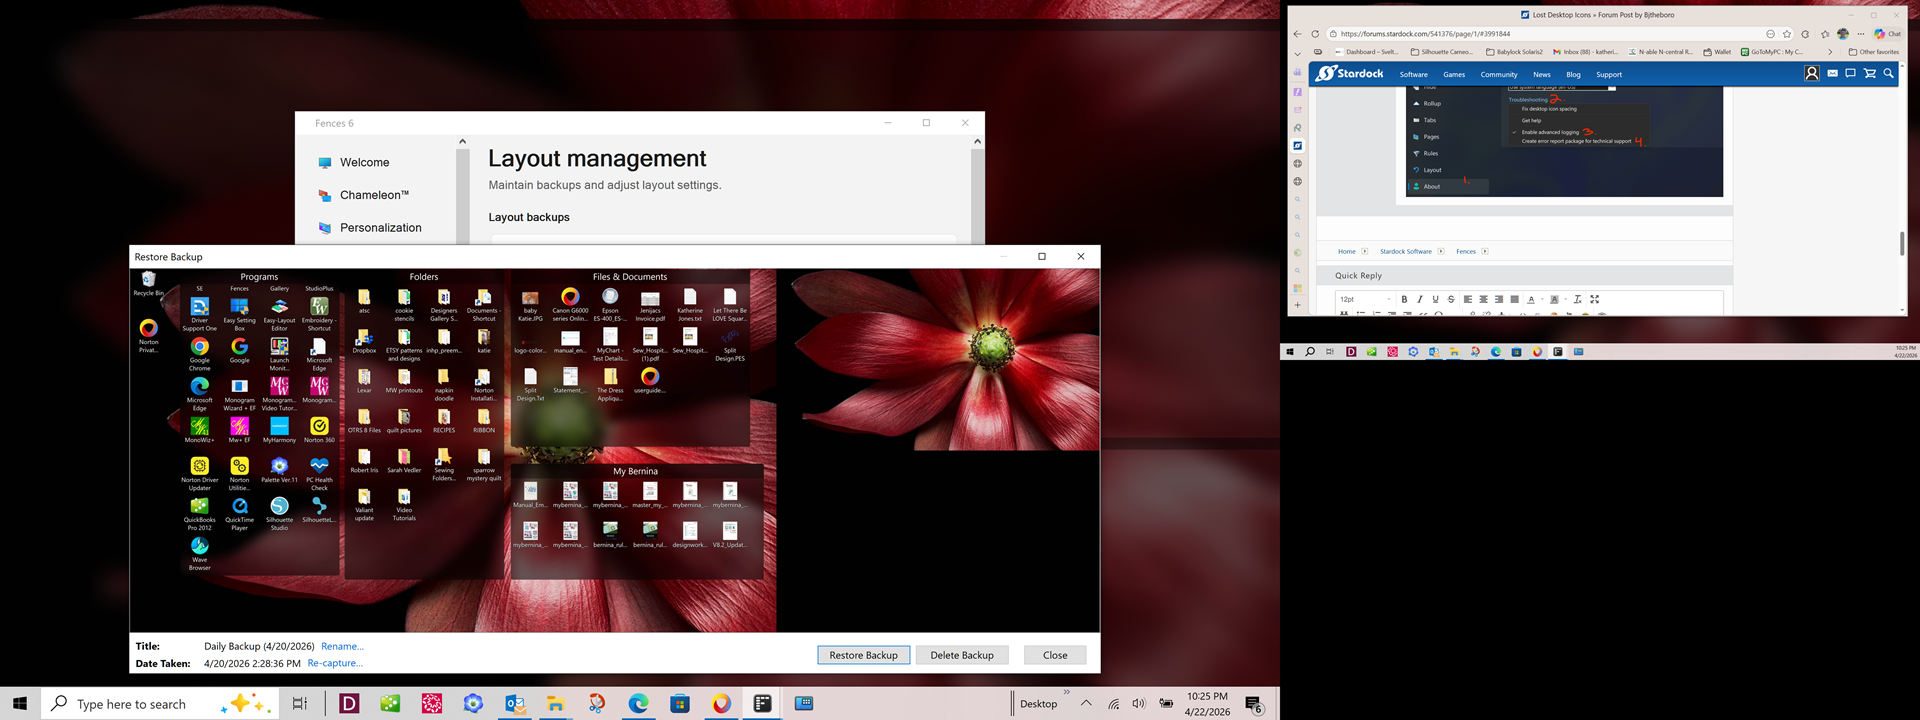Expand the arrow next to Stardock Software breadcrumb
Screen dimensions: 1920x720
1441,251
